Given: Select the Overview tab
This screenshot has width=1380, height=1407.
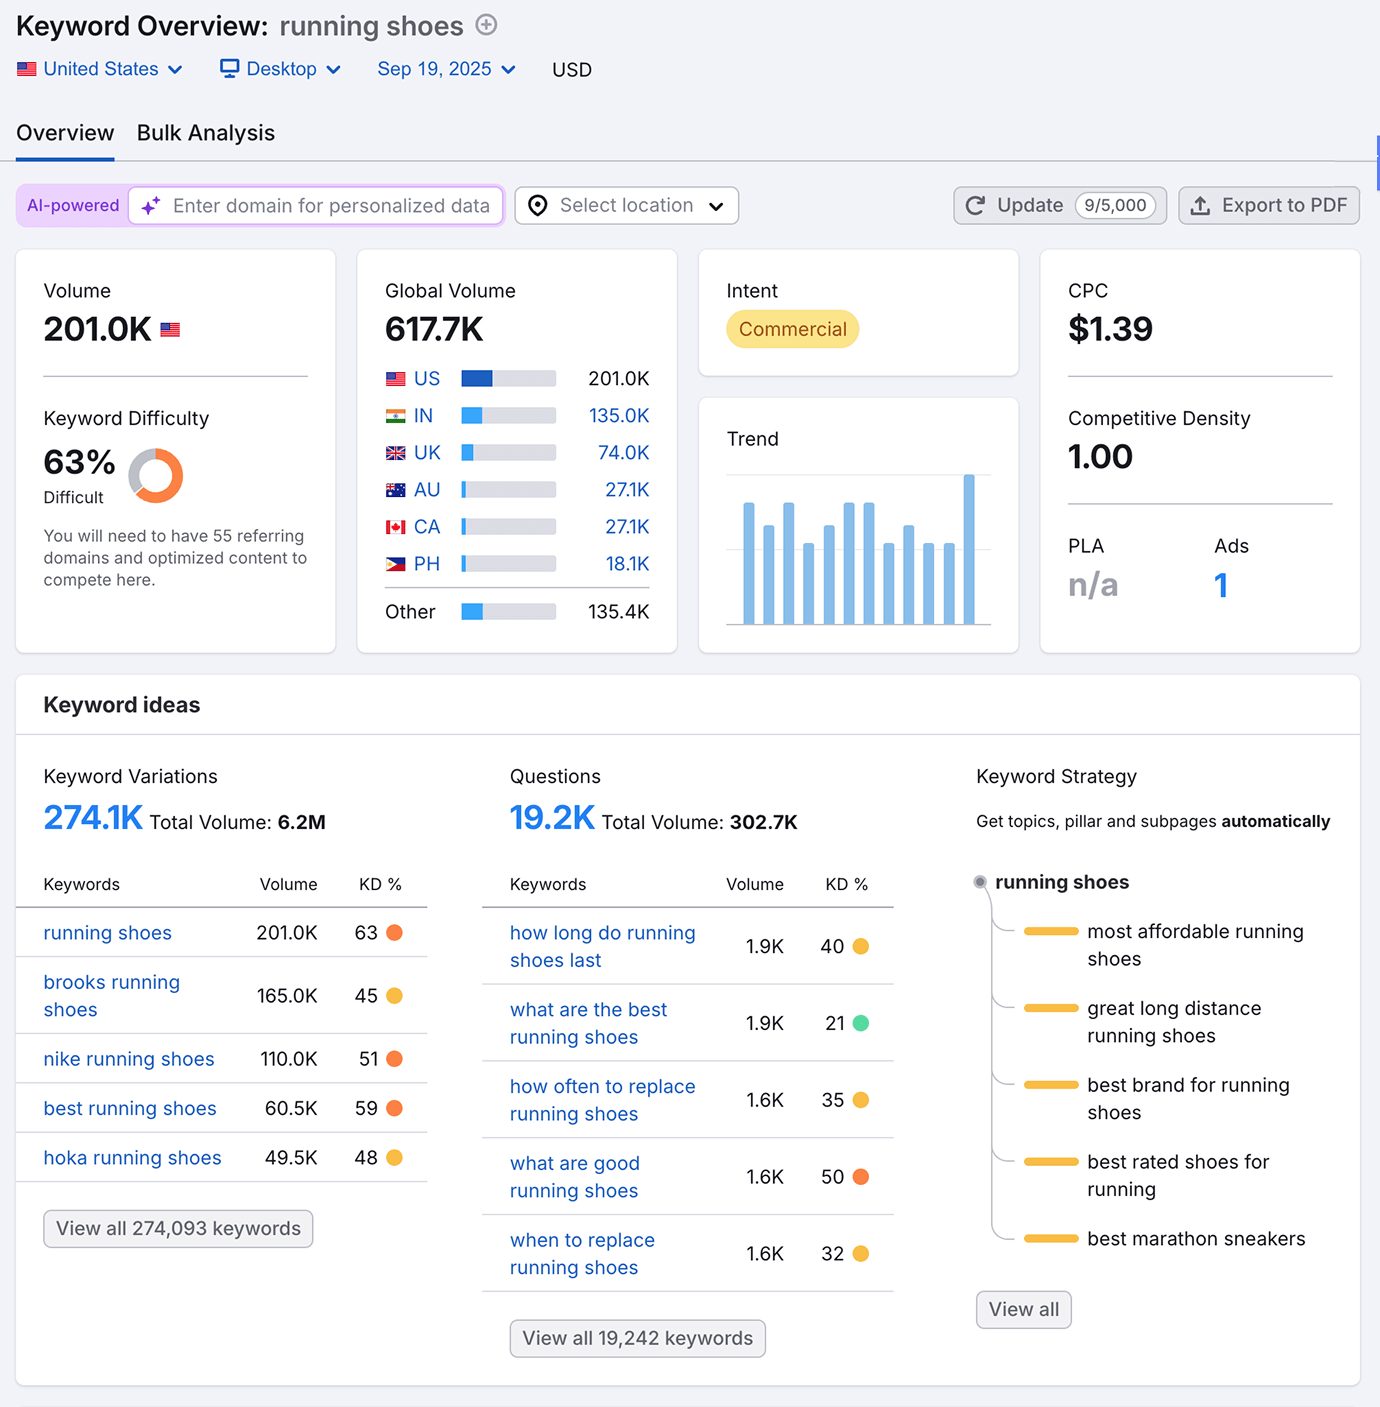Looking at the screenshot, I should (x=64, y=132).
